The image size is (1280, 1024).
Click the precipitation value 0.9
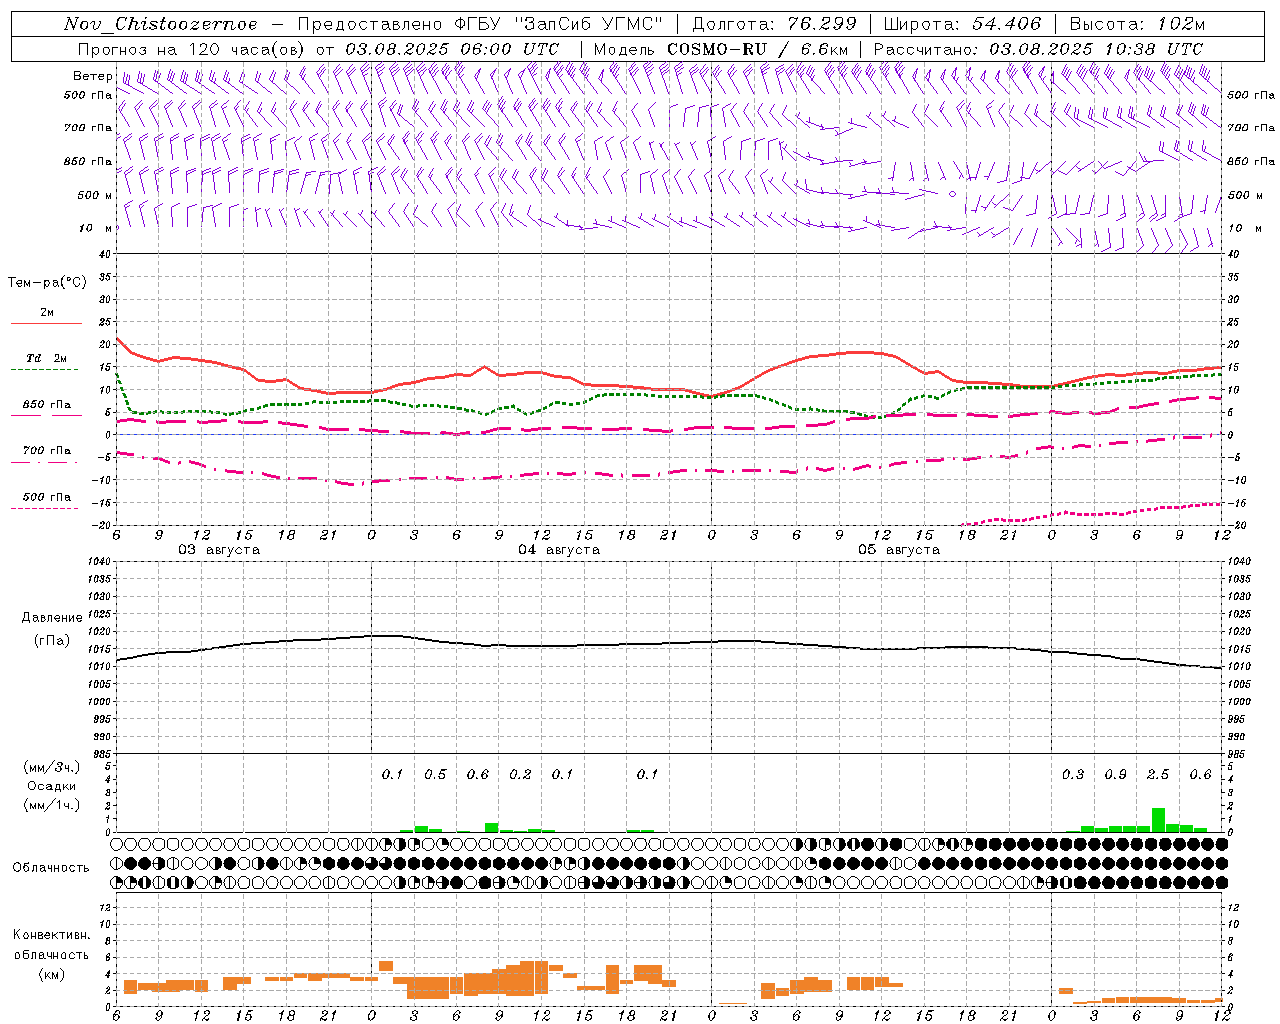click(x=1115, y=775)
